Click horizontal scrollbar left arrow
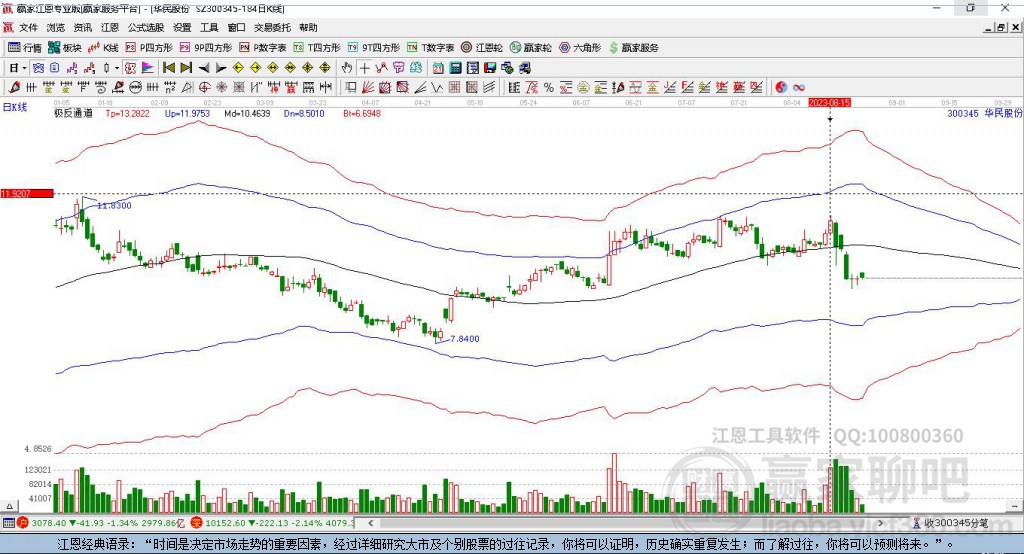The width and height of the screenshot is (1024, 554). point(371,523)
